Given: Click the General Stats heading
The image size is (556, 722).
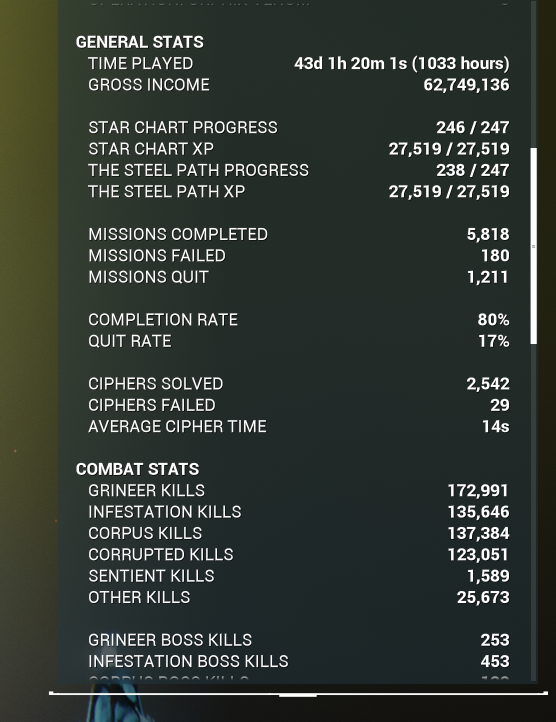Looking at the screenshot, I should coord(140,42).
